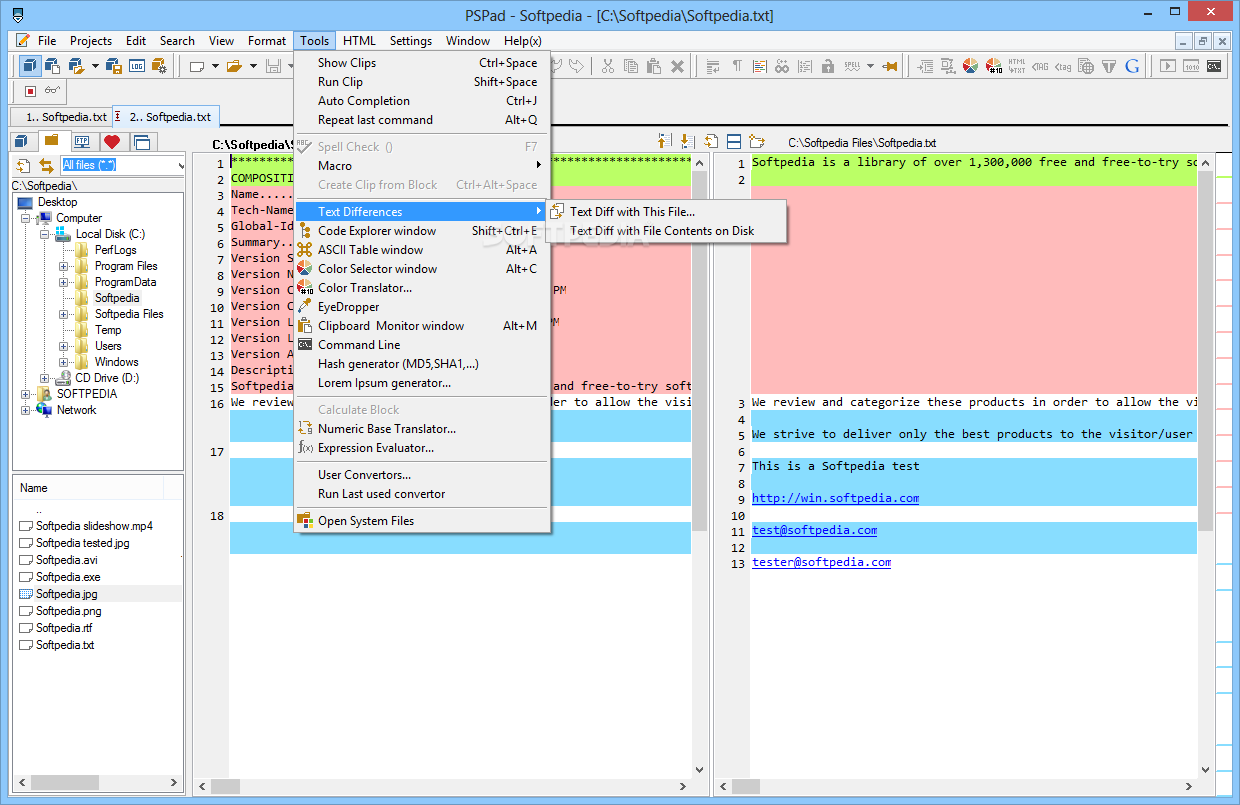Viewport: 1240px width, 805px height.
Task: Click EyeDropper menu entry
Action: pyautogui.click(x=422, y=307)
